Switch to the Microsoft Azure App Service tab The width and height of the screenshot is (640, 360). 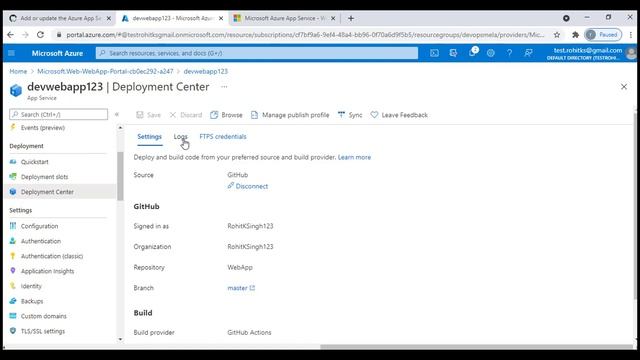(284, 18)
